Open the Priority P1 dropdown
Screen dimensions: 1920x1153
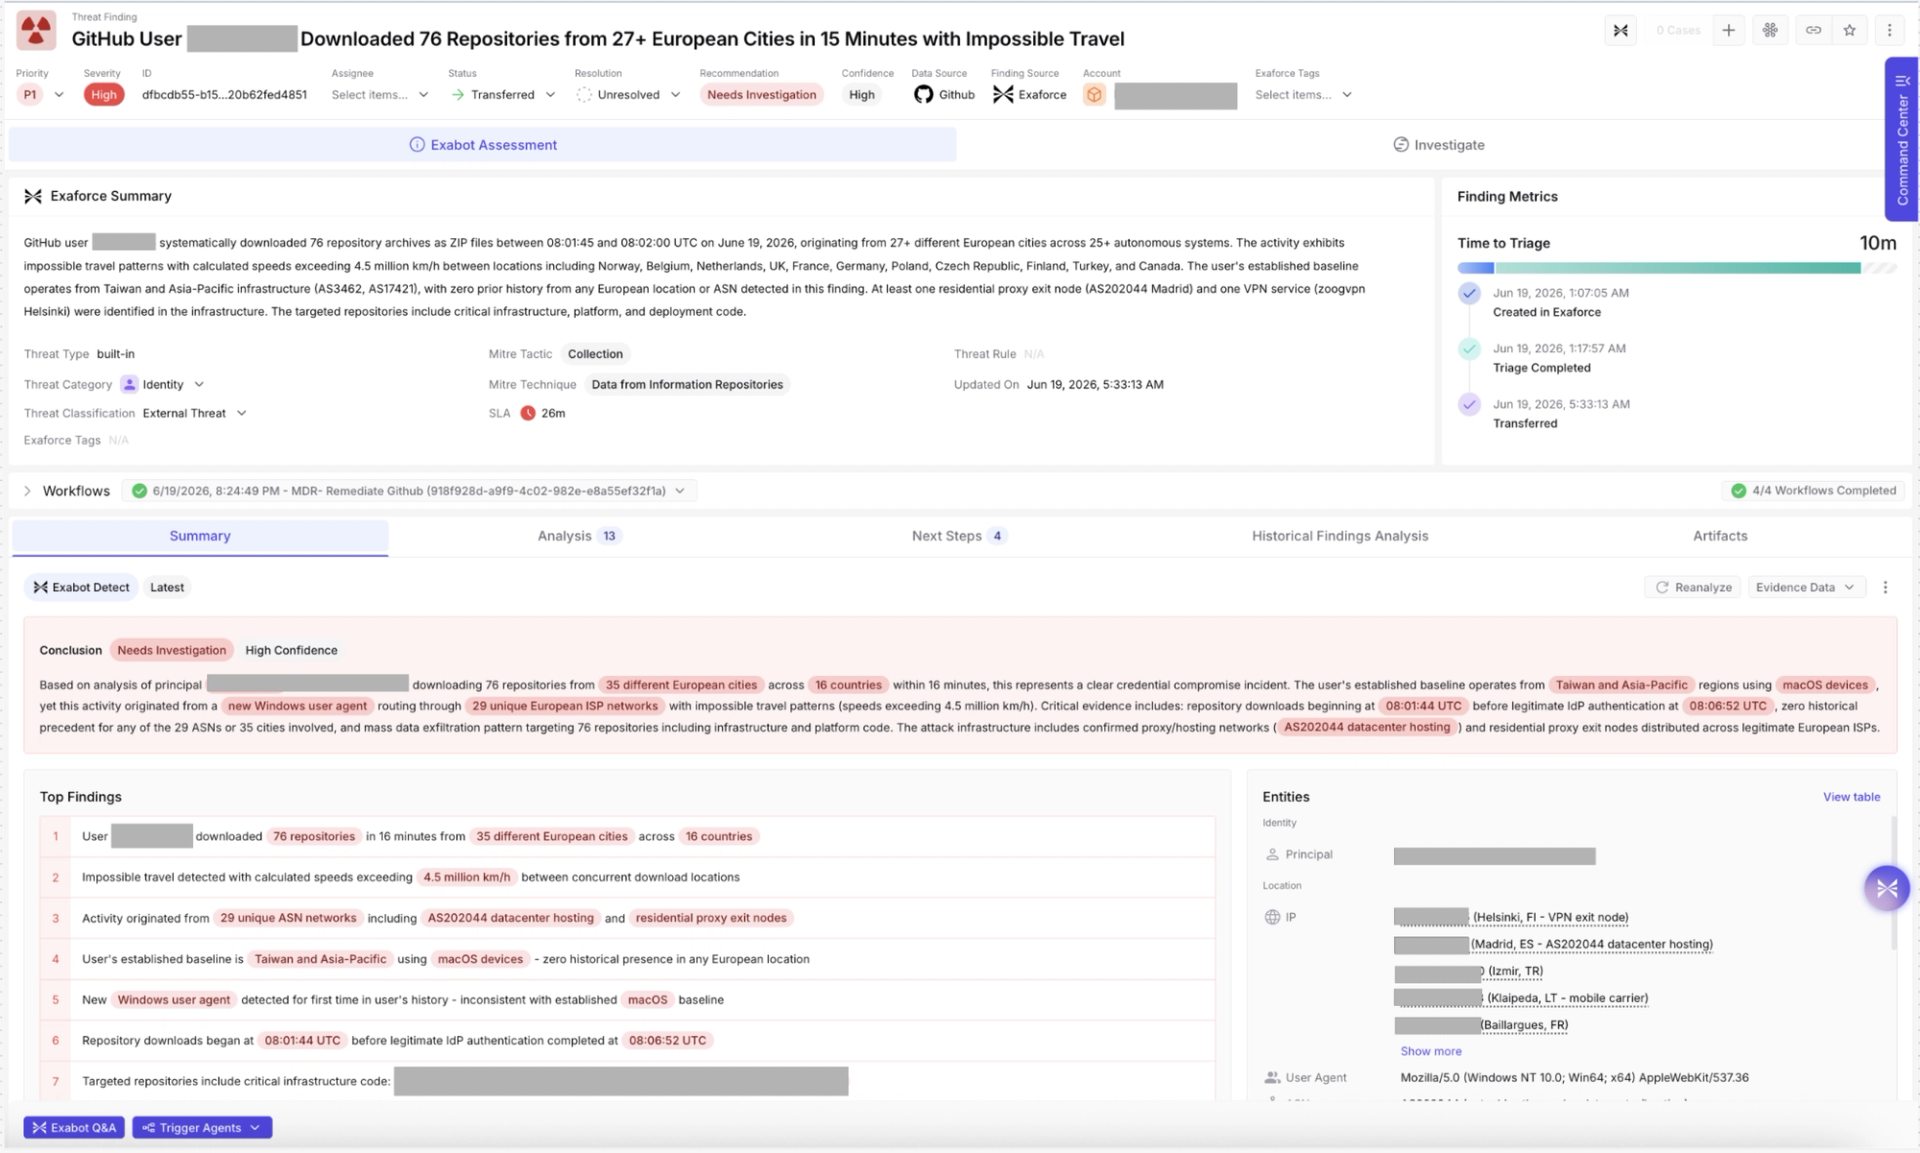tap(41, 94)
